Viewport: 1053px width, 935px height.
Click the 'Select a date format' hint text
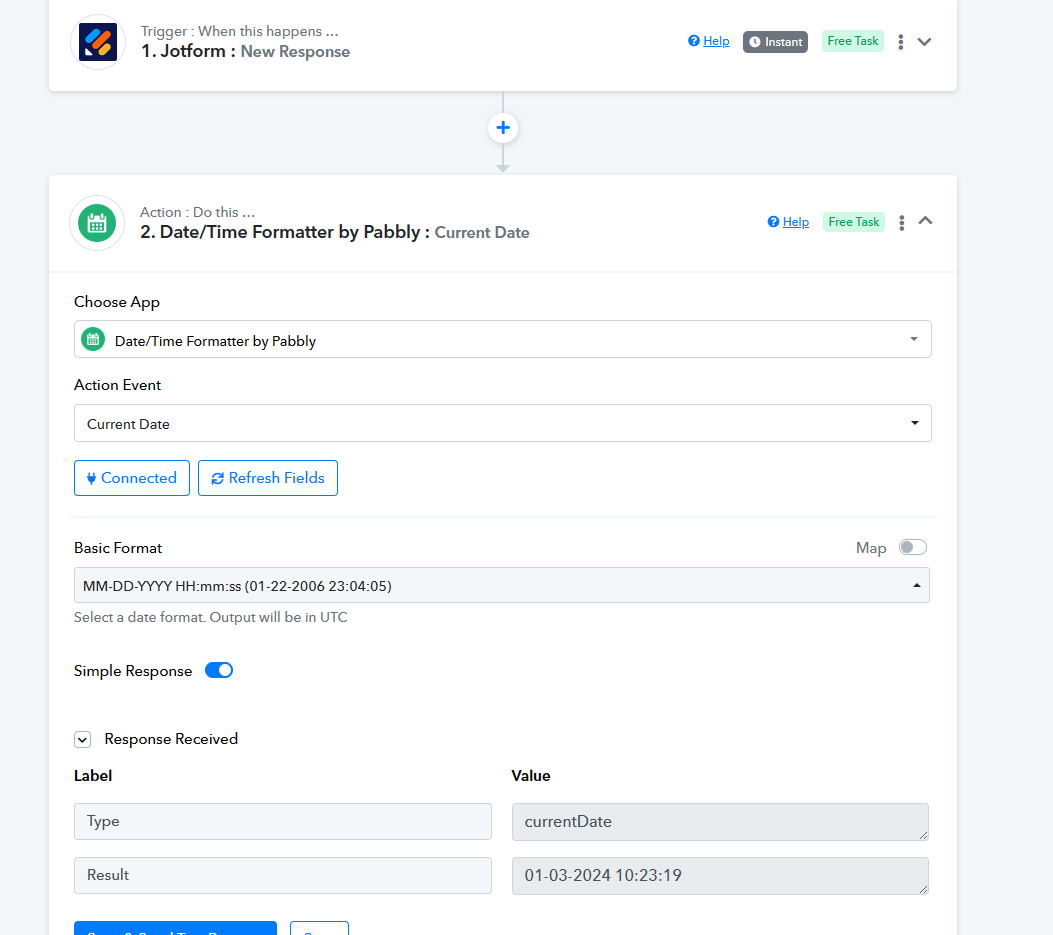(210, 617)
